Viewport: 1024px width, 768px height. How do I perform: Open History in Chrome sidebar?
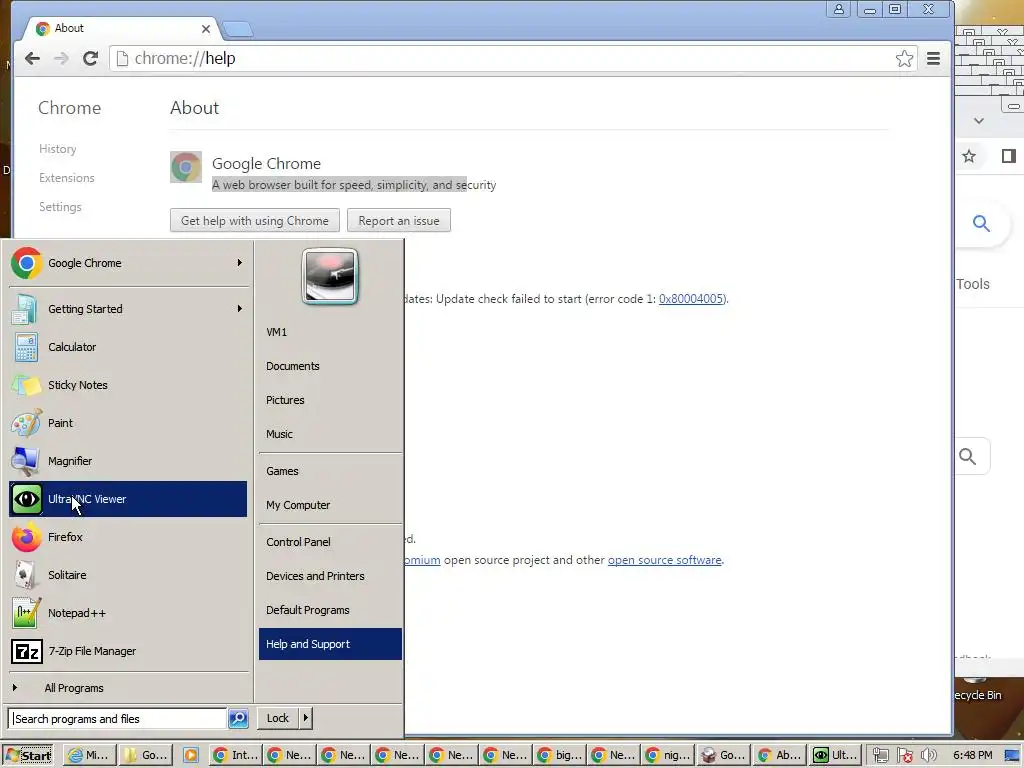[57, 149]
